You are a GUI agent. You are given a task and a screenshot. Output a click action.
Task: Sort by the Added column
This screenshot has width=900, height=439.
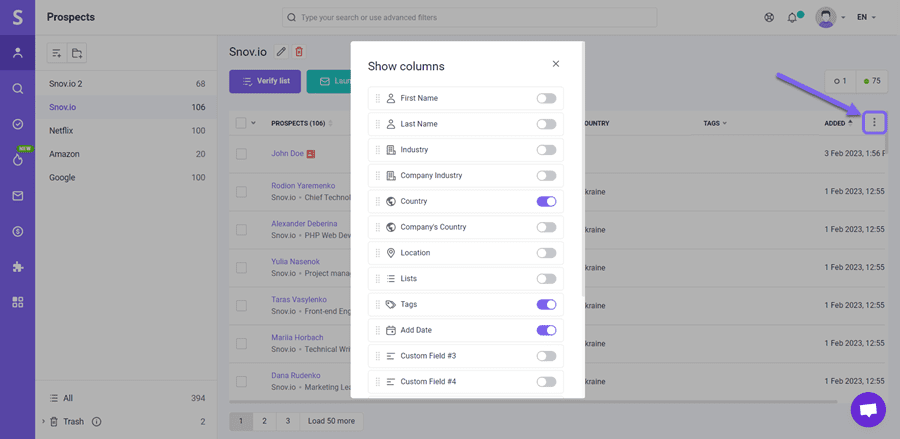(x=838, y=123)
